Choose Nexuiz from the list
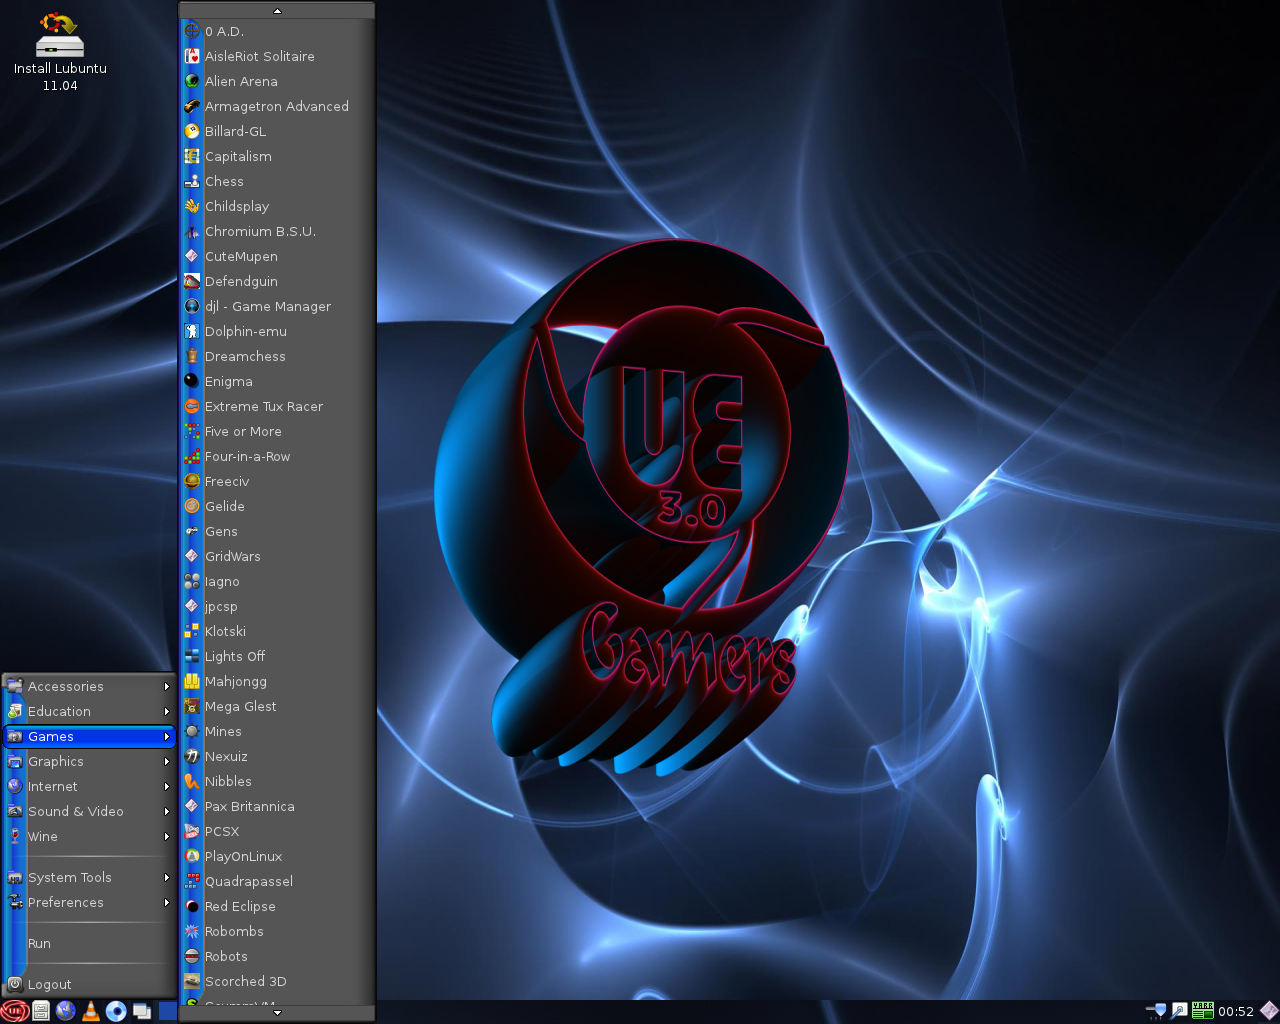Screen dimensions: 1280x1024 277,756
